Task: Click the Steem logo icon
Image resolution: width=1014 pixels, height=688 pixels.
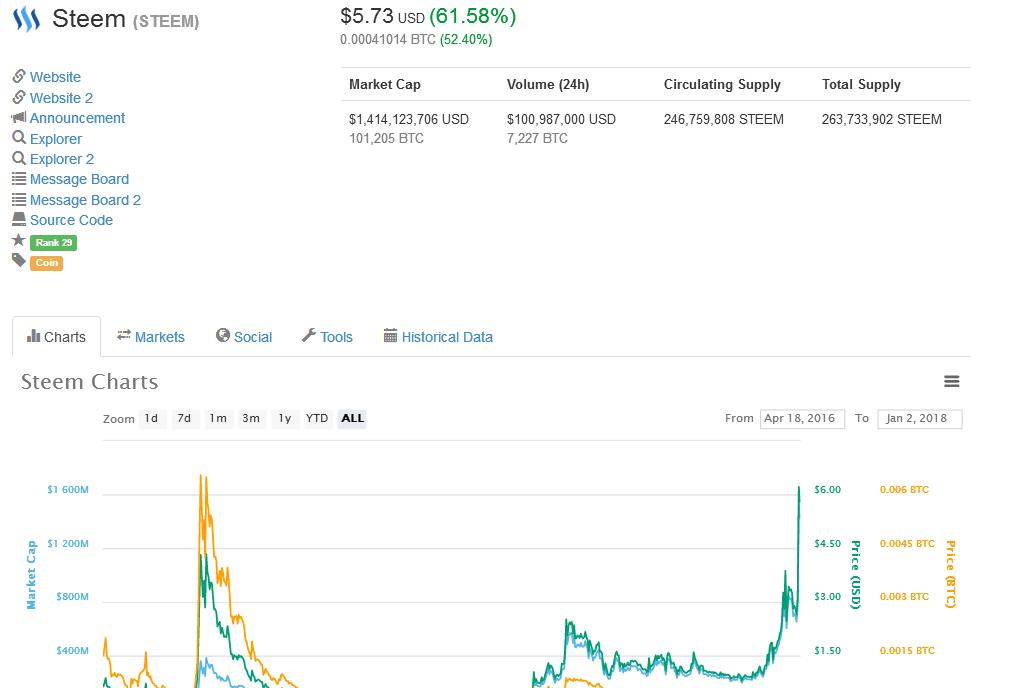Action: [27, 19]
